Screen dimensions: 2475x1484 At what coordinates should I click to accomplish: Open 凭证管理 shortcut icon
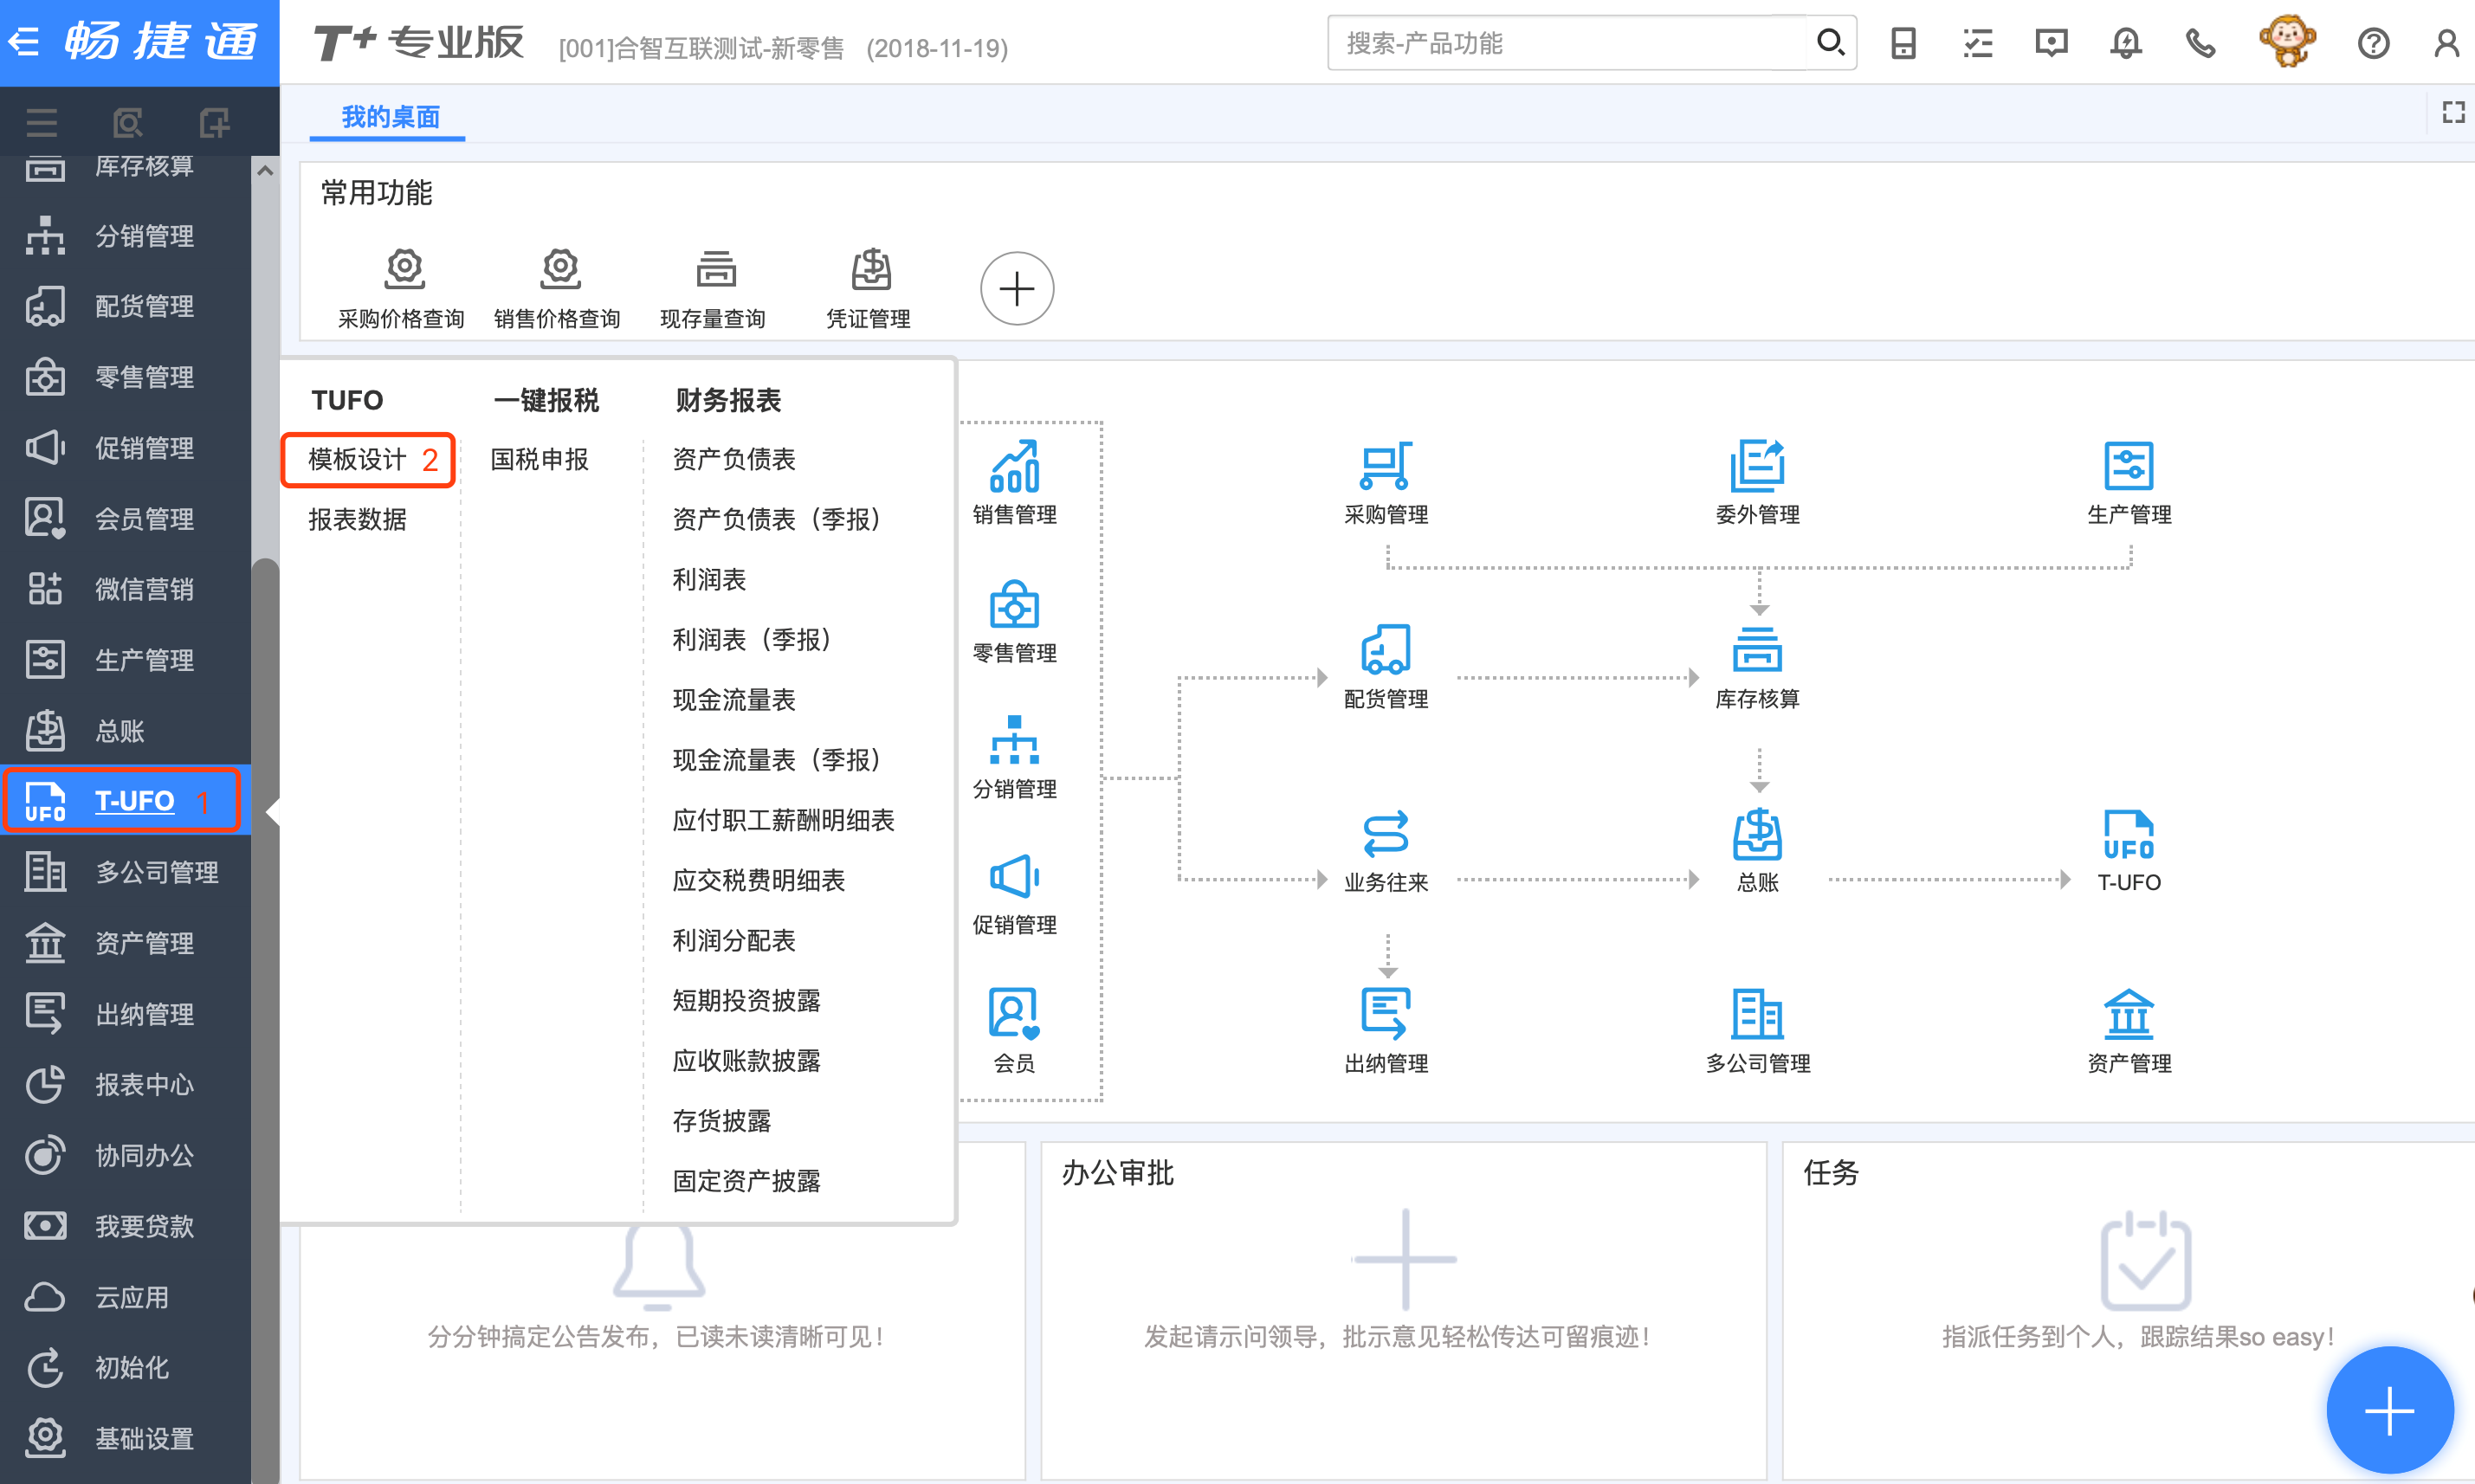tap(871, 268)
